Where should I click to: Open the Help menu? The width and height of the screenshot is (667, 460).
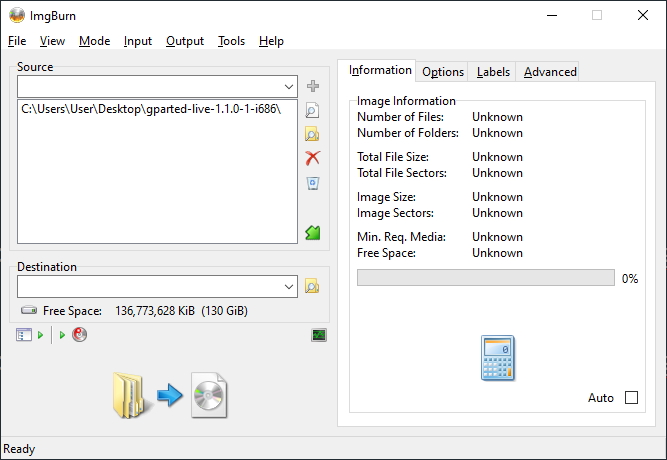click(x=271, y=41)
